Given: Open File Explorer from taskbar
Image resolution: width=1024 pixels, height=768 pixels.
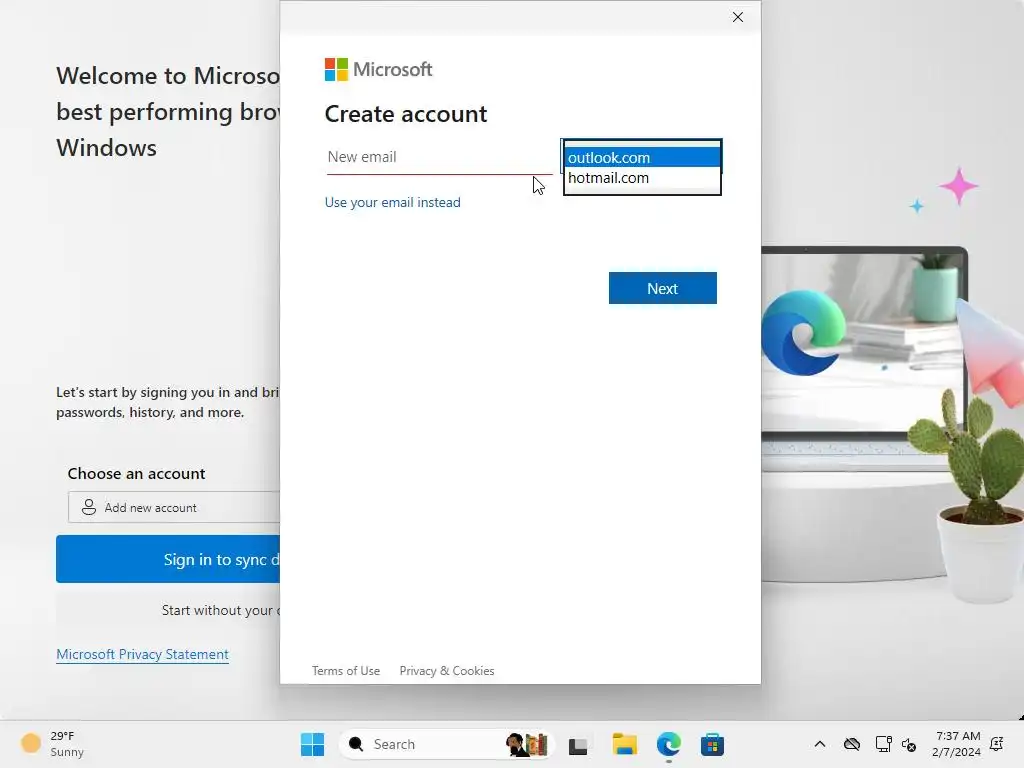Looking at the screenshot, I should click(x=624, y=744).
